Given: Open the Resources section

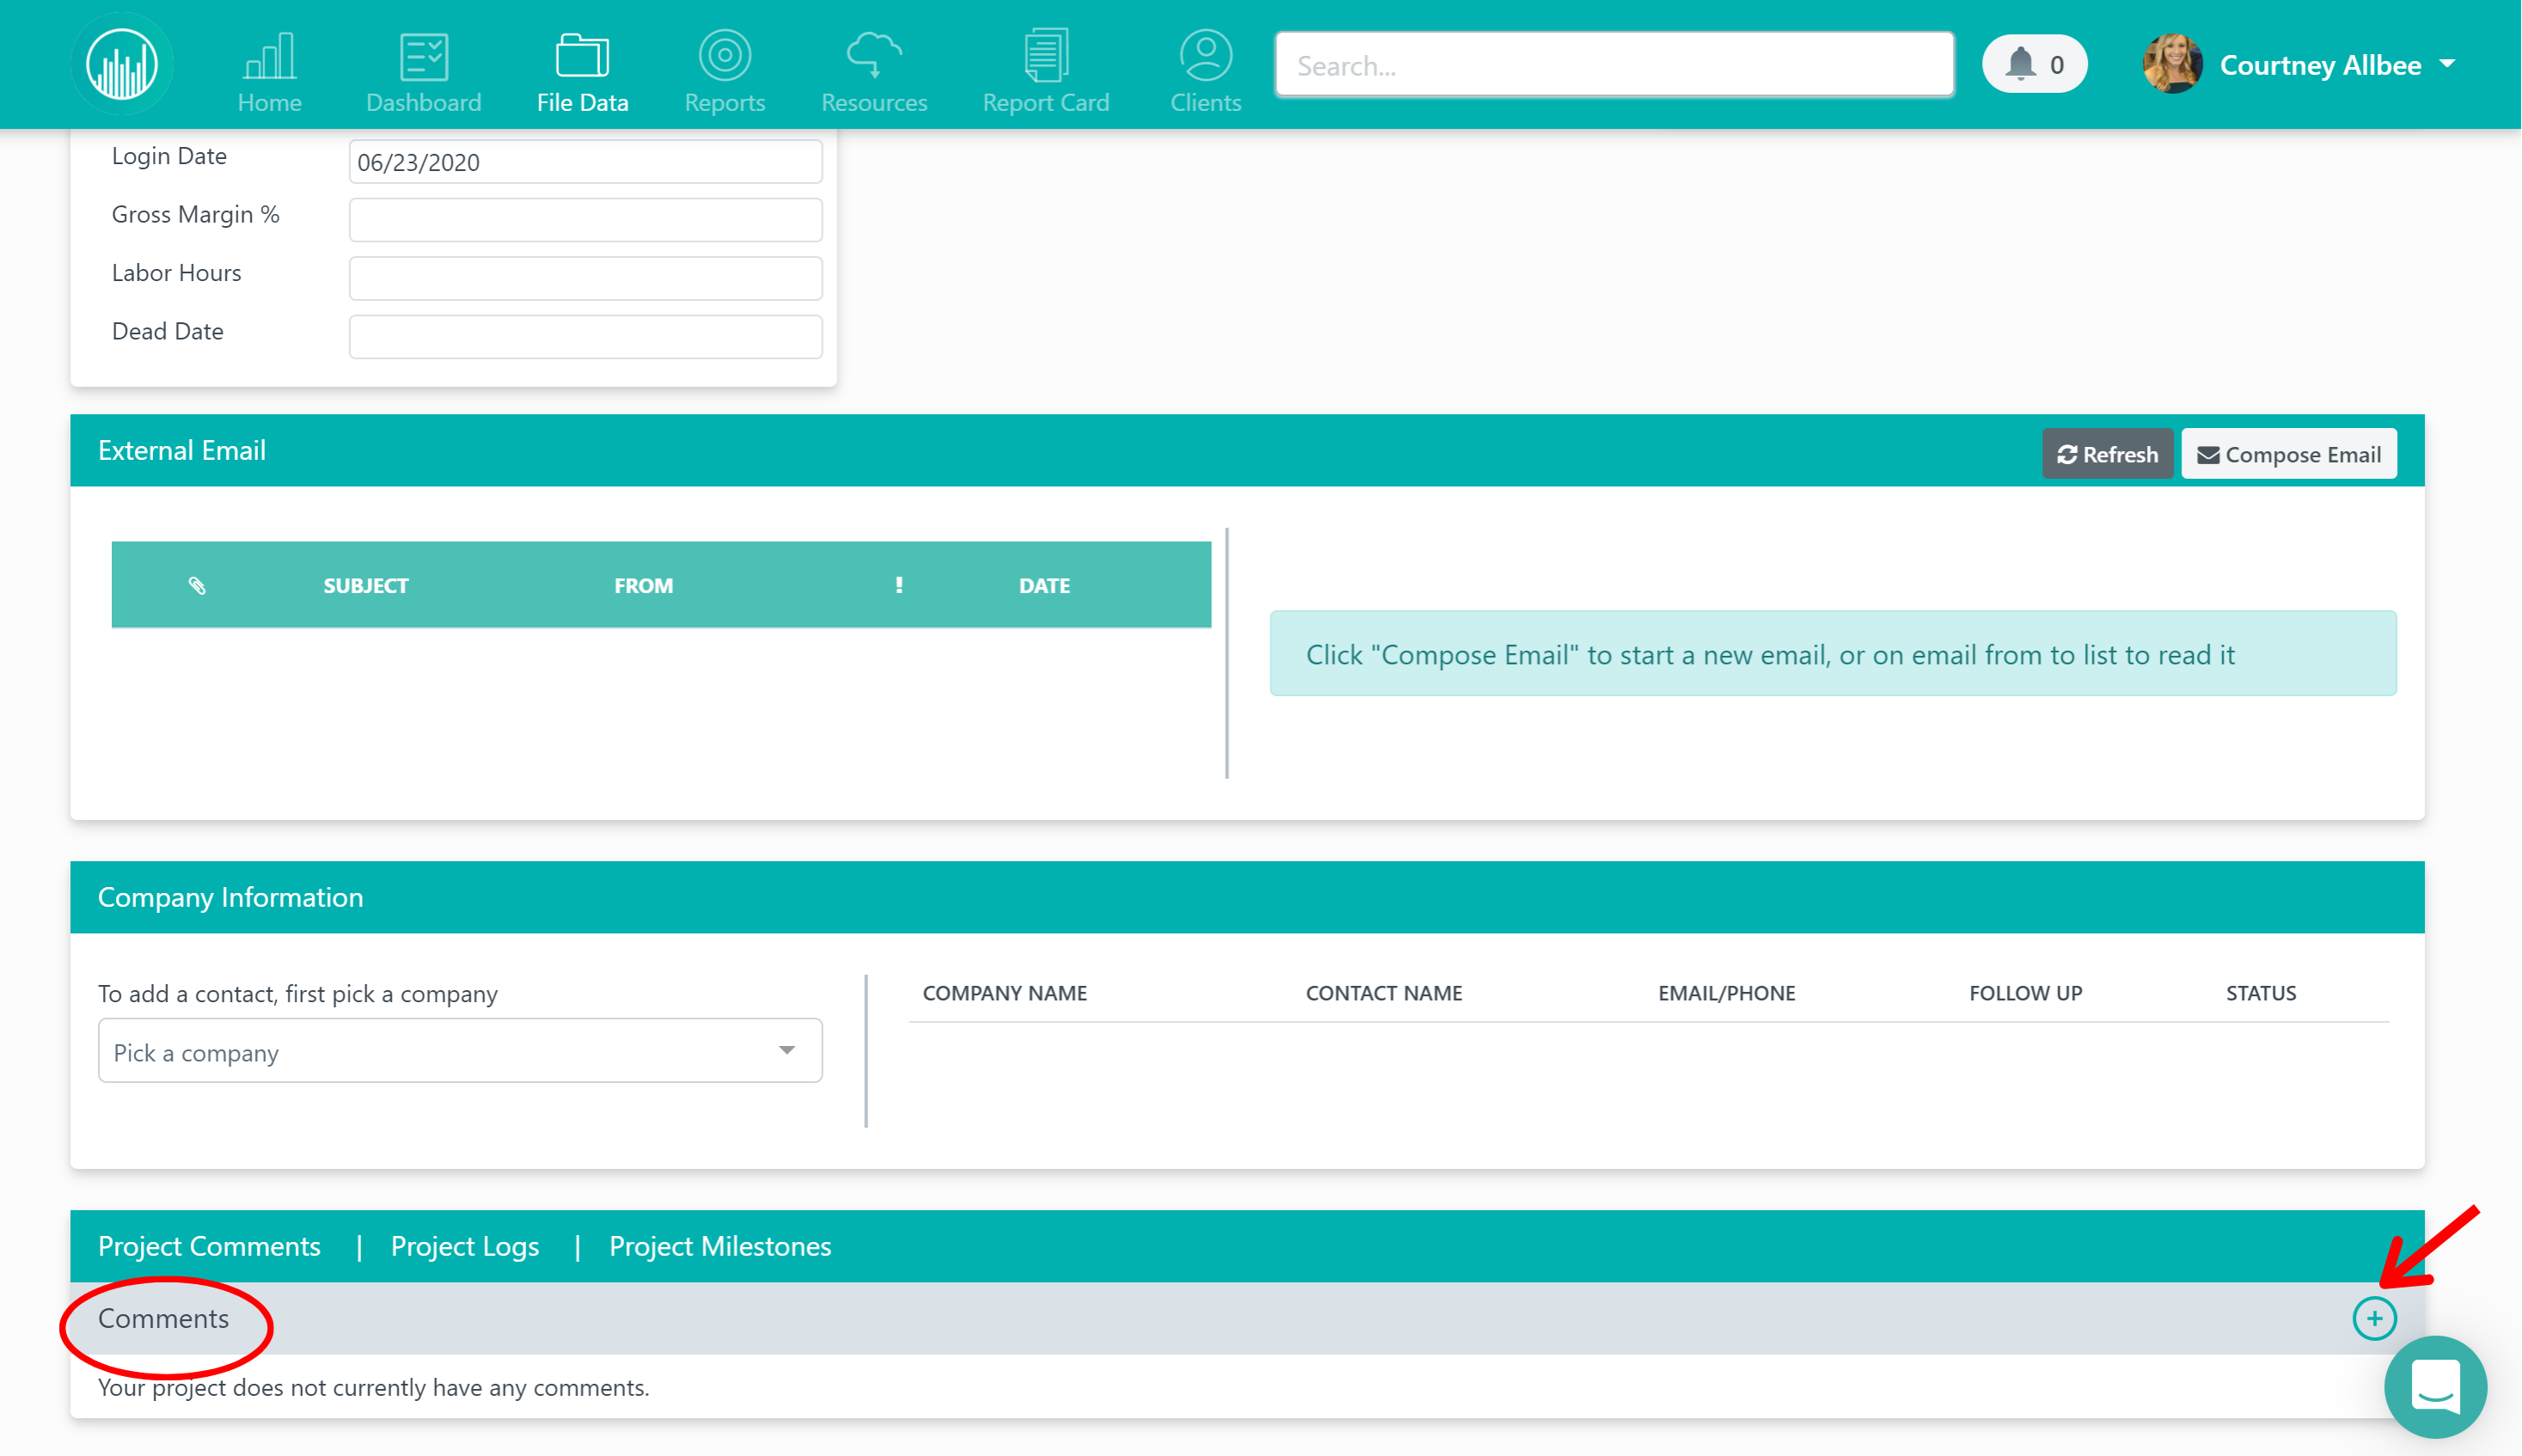Looking at the screenshot, I should (x=874, y=72).
